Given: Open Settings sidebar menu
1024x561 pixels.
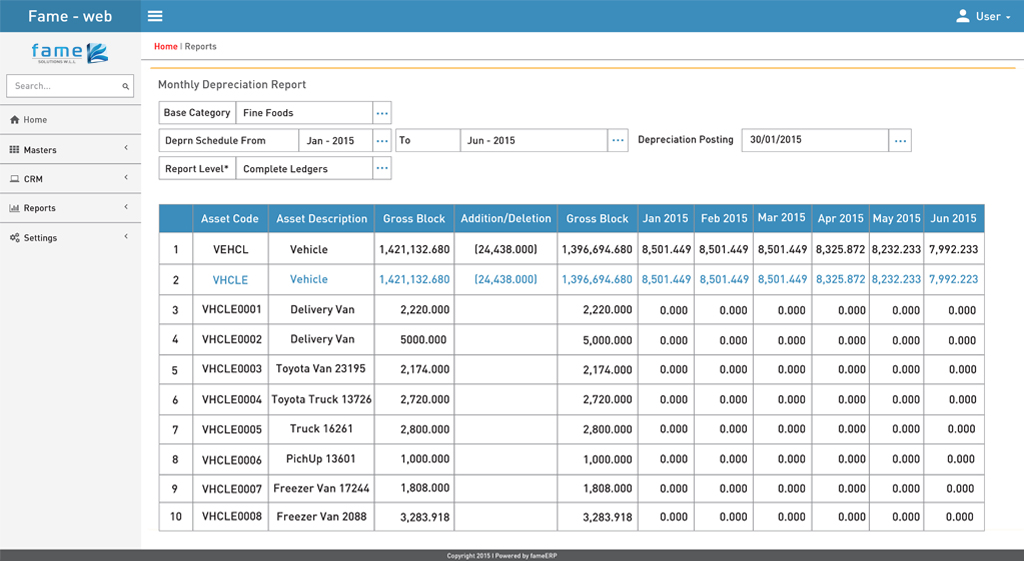Looking at the screenshot, I should pos(70,238).
